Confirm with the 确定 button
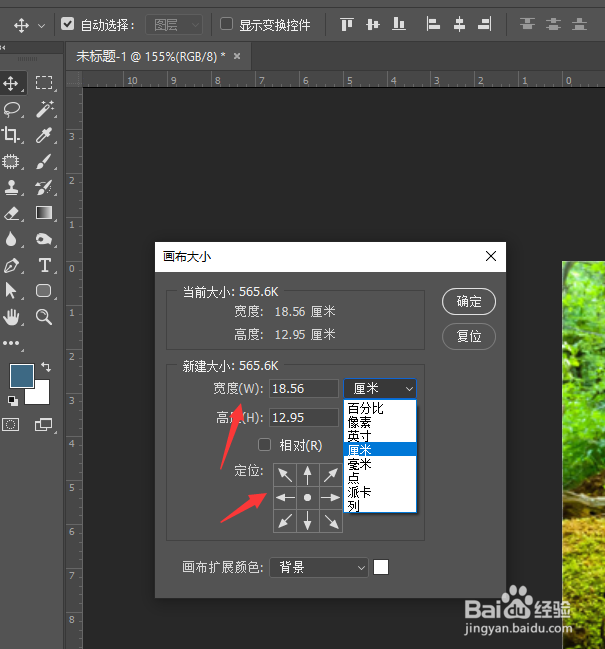 coord(469,301)
